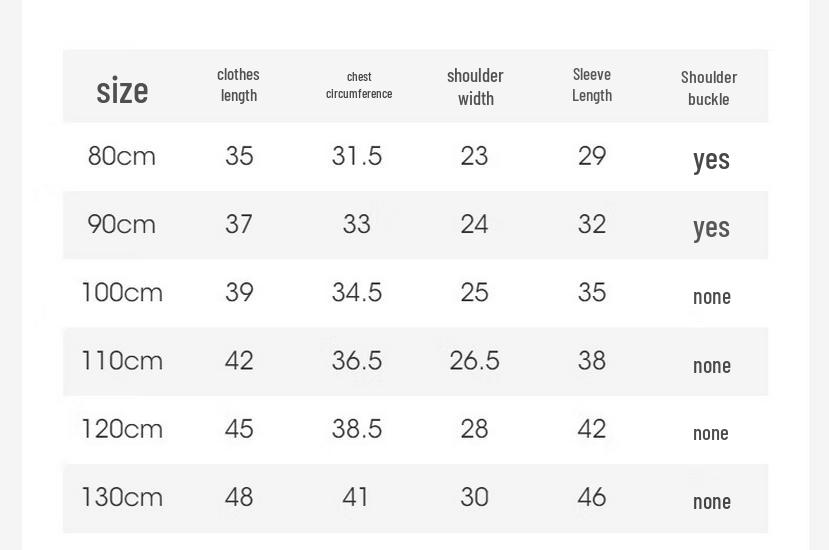Screen dimensions: 829x550
Task: Click the 120cm size row label
Action: 122,429
